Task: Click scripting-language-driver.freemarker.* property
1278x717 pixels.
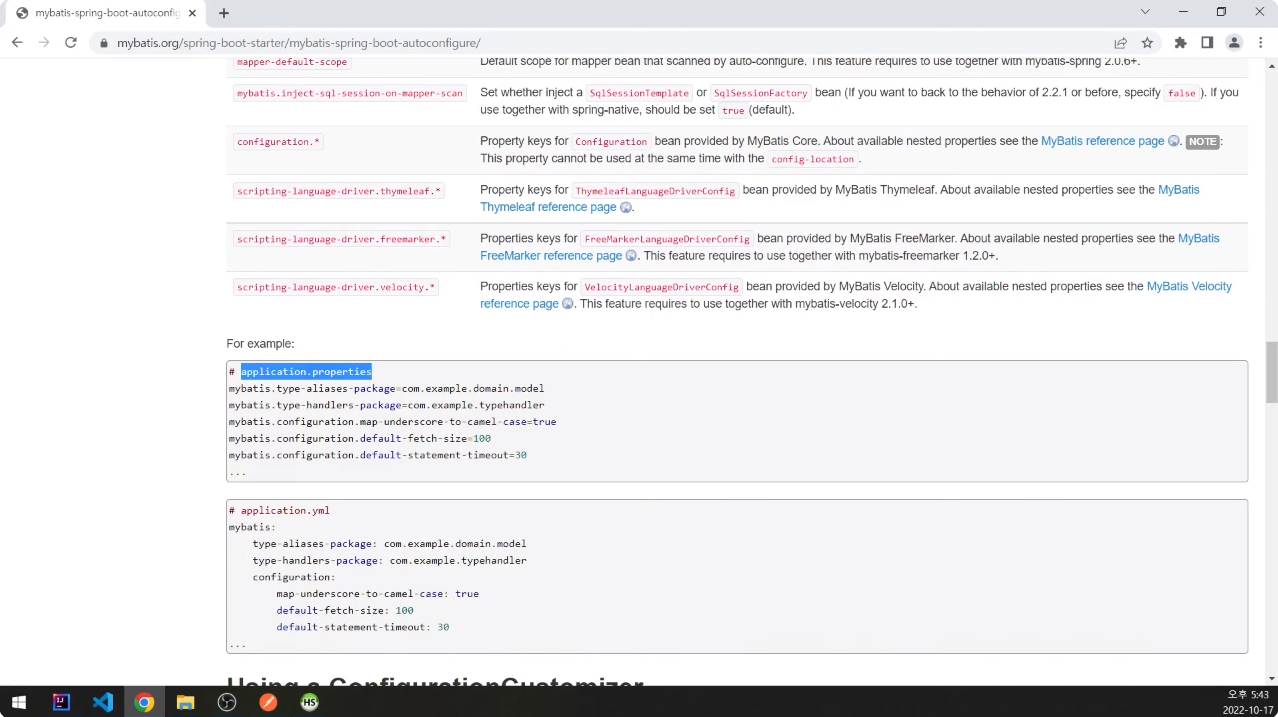Action: [342, 239]
